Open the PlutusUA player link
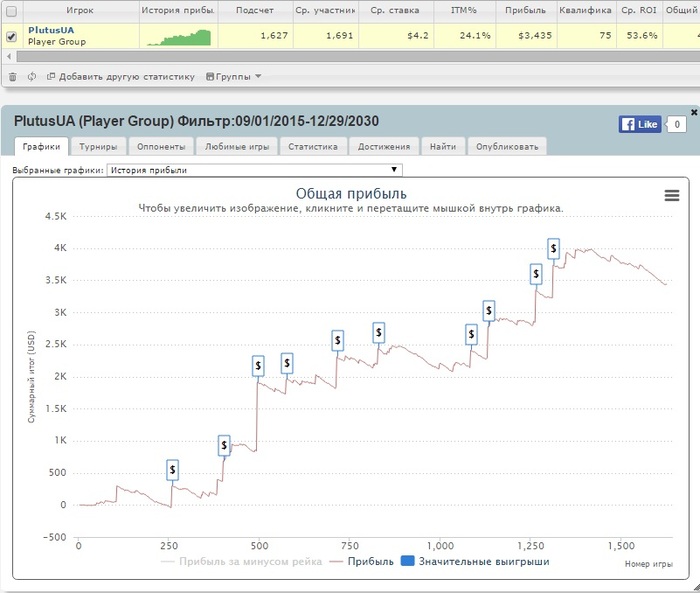Screen dimensions: 700x593 pyautogui.click(x=51, y=30)
